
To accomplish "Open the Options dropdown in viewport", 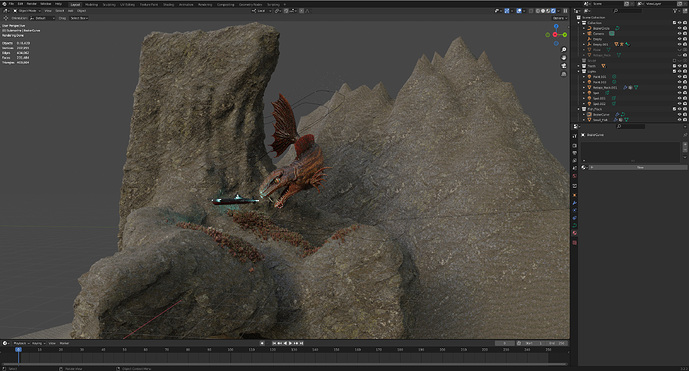I will (559, 18).
